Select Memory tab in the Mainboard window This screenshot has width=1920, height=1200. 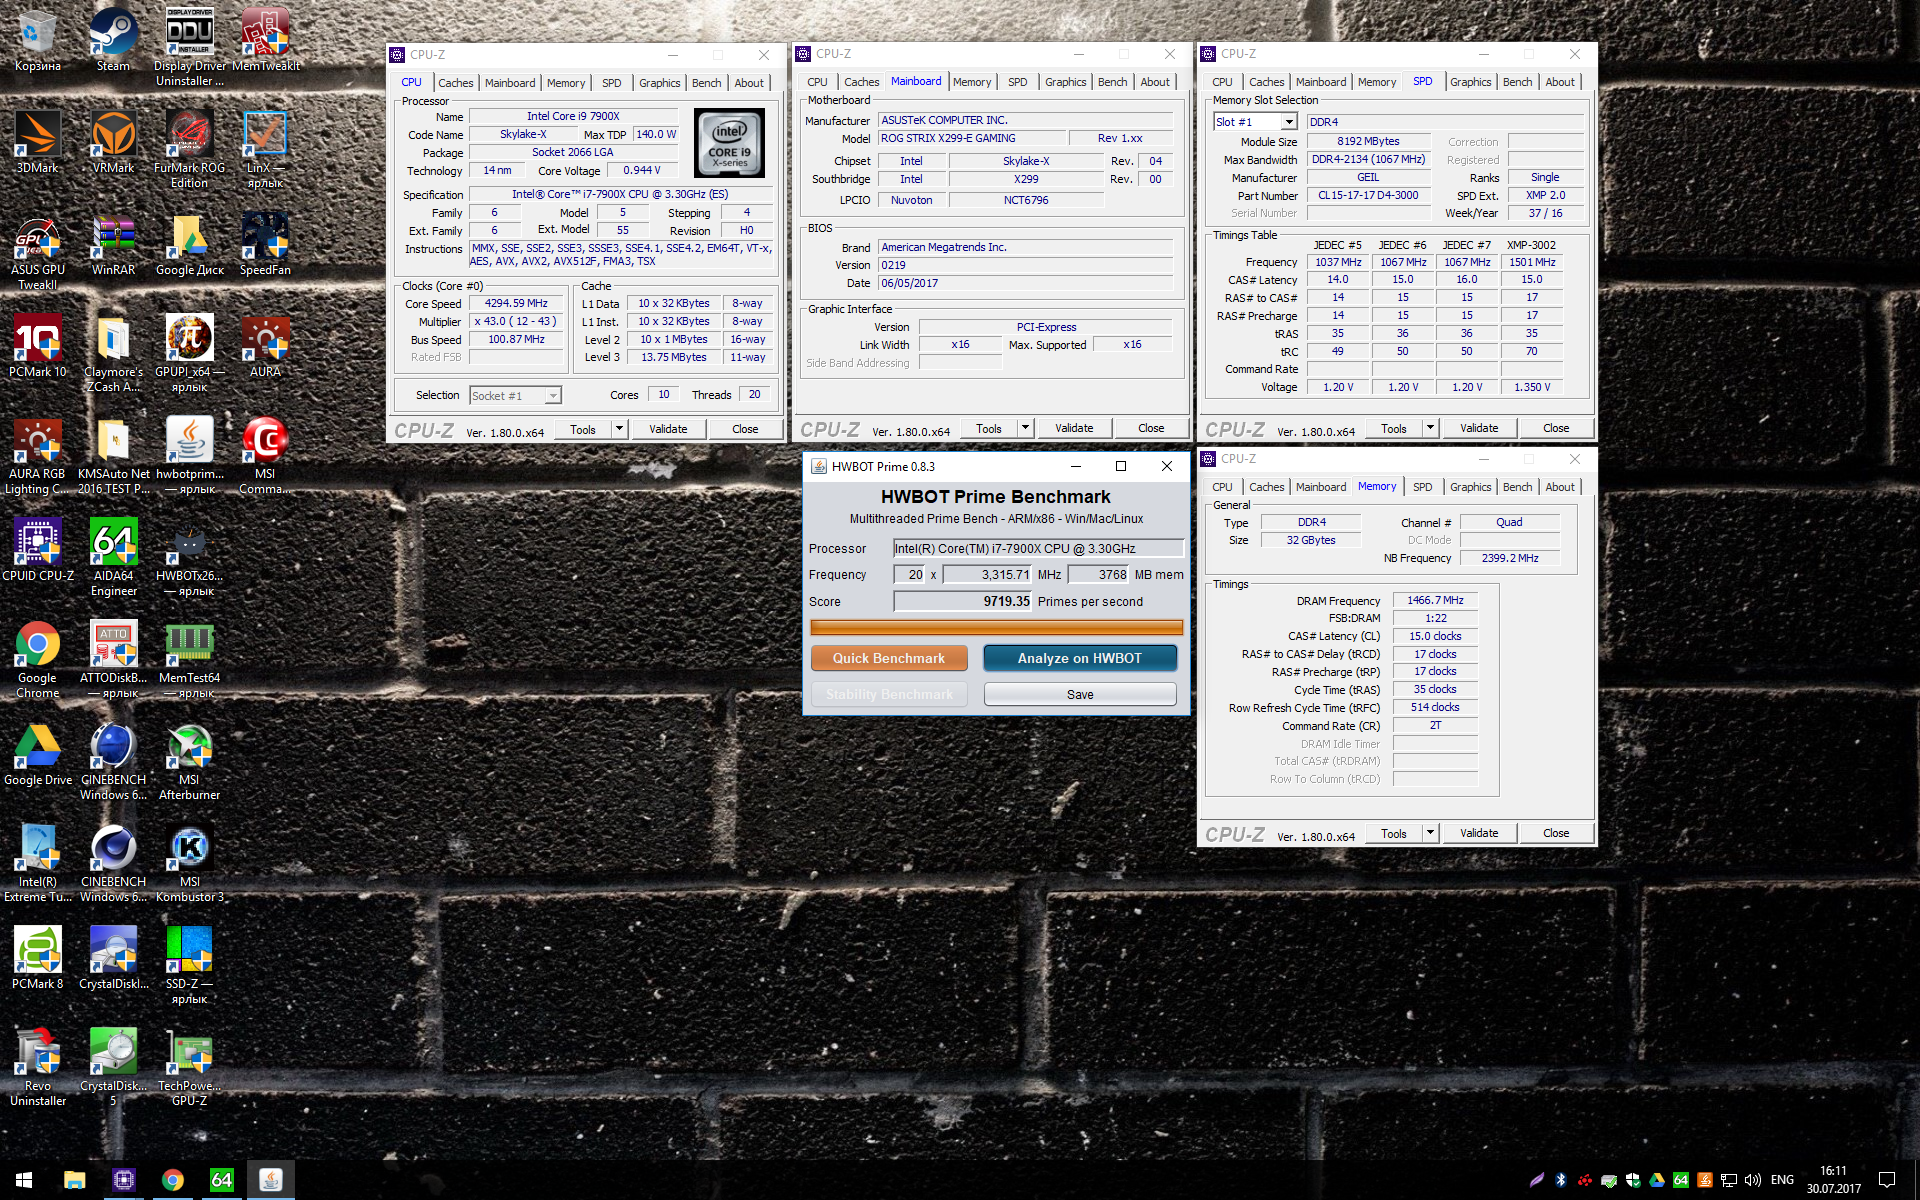click(971, 82)
